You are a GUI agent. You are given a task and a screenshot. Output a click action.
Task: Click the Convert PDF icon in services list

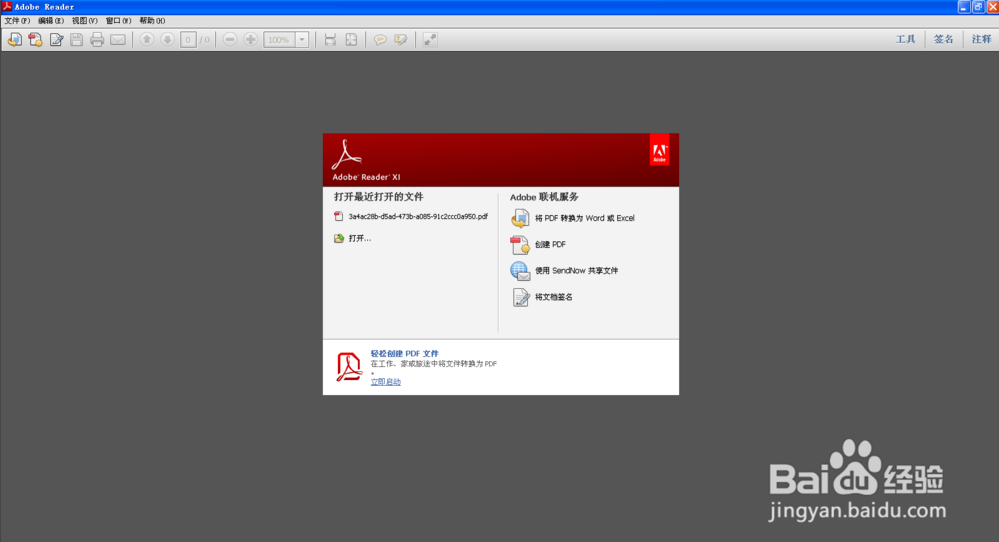click(520, 218)
